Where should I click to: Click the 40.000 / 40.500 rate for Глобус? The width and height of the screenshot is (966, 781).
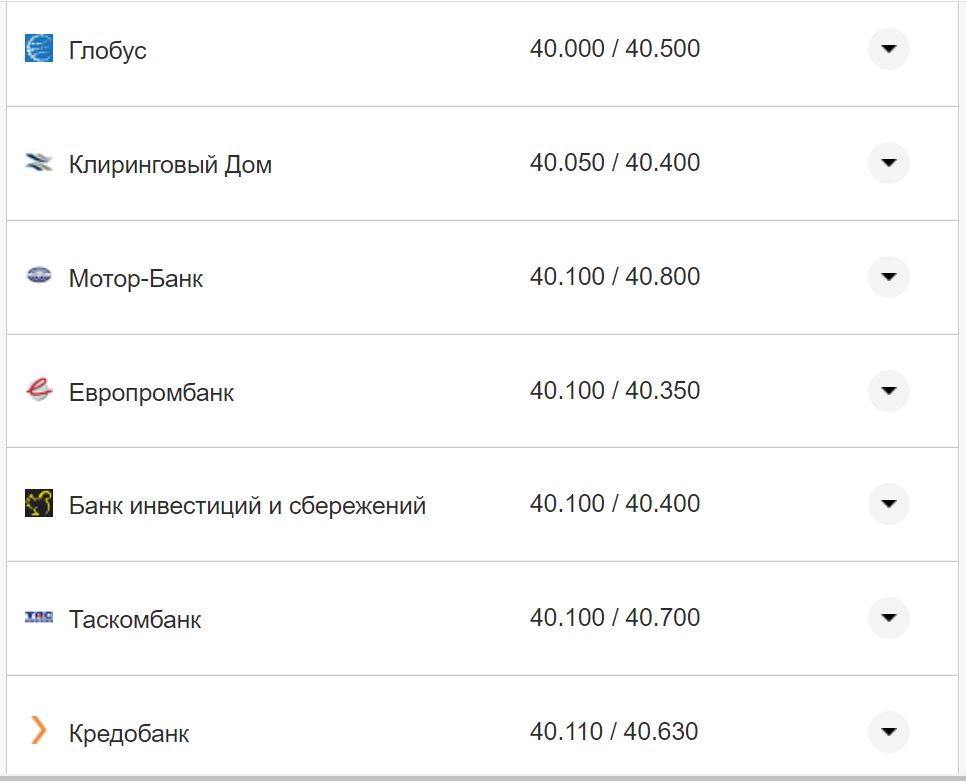(x=615, y=47)
